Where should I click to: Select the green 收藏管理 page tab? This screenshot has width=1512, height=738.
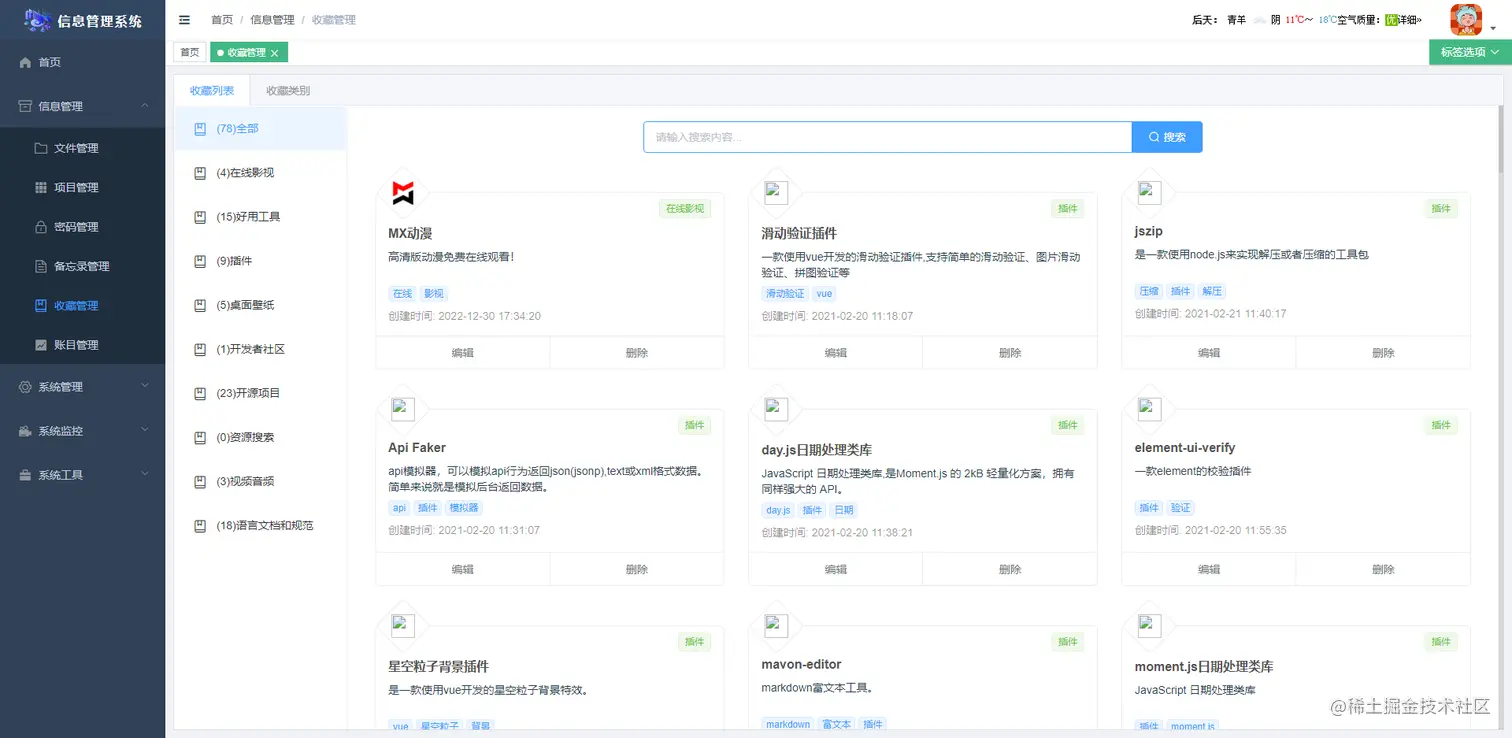(249, 52)
